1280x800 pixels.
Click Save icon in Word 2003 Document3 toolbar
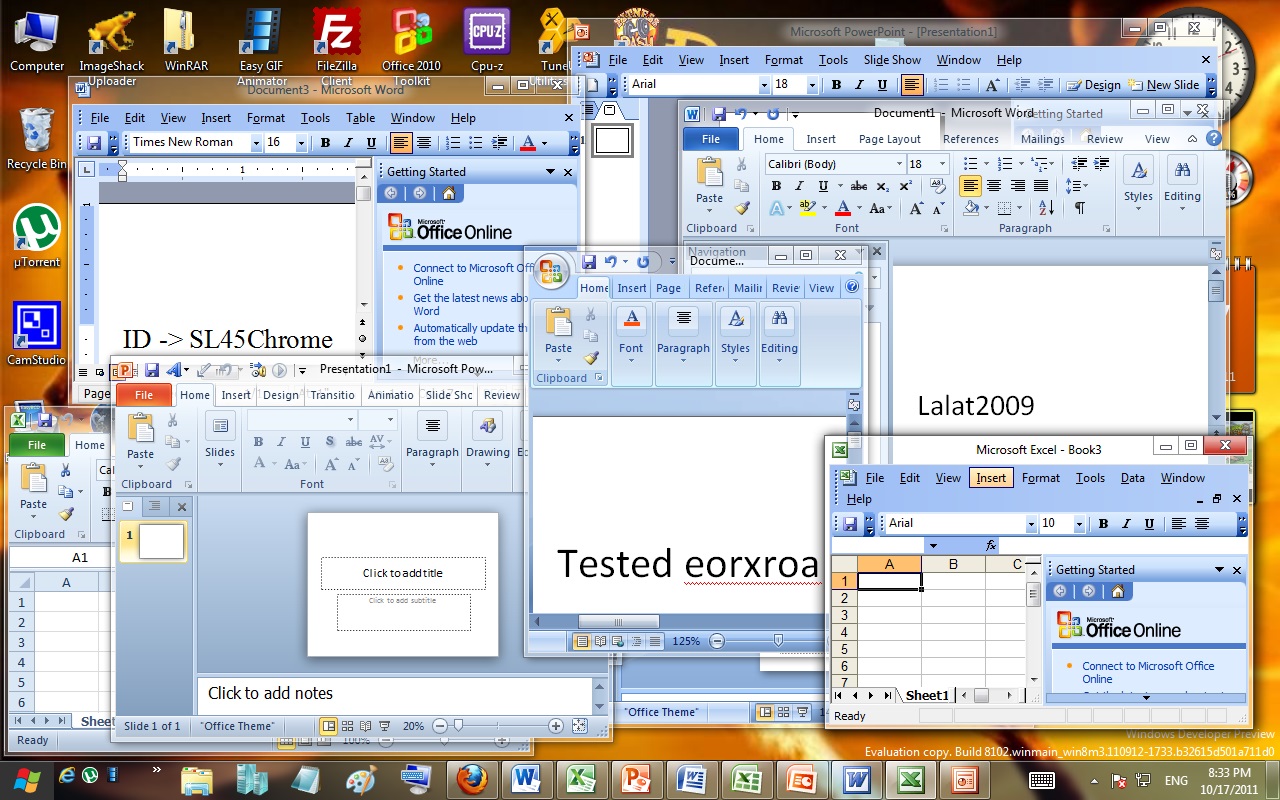click(x=94, y=143)
